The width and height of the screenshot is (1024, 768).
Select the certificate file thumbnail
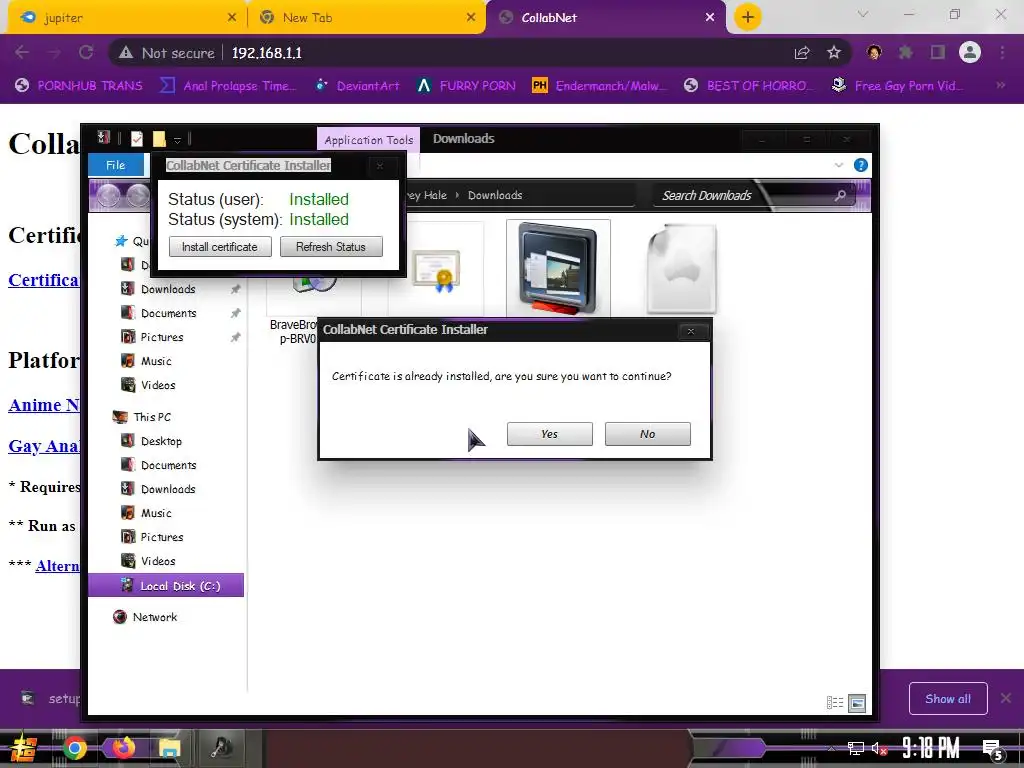[436, 269]
